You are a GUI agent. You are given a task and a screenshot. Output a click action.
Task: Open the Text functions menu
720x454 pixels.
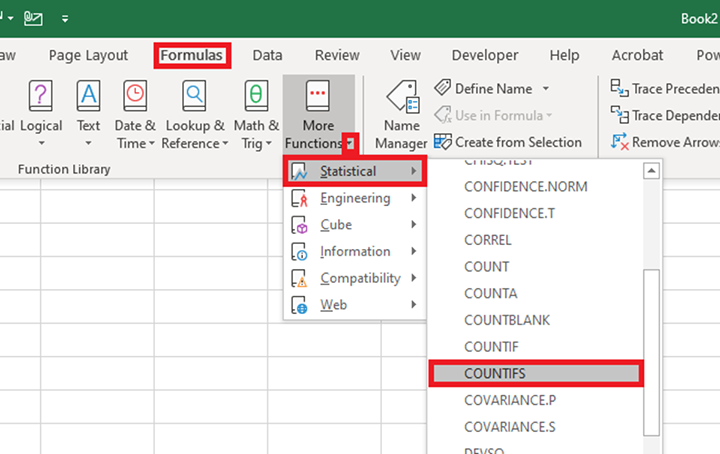point(89,112)
